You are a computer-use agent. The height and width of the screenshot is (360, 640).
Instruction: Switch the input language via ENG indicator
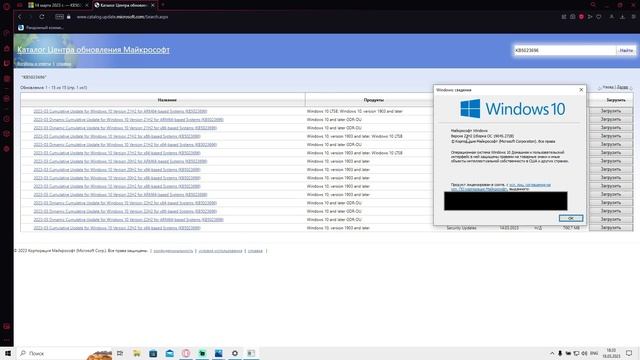coord(594,353)
